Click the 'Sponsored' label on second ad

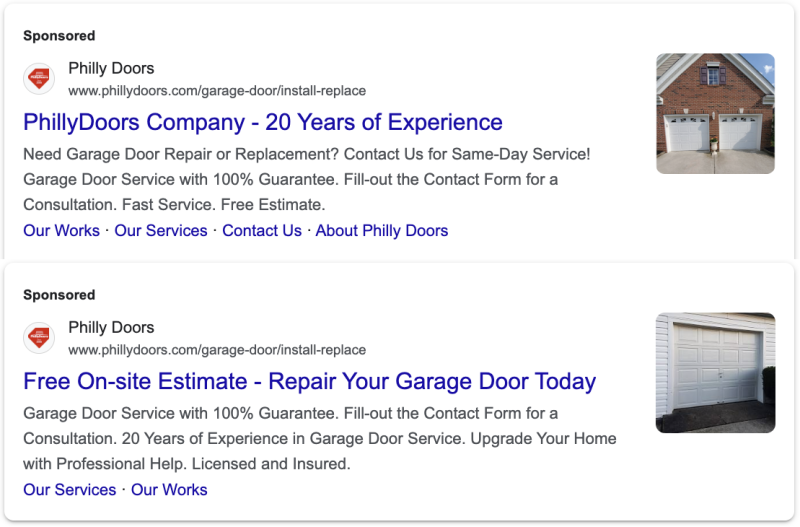[59, 295]
